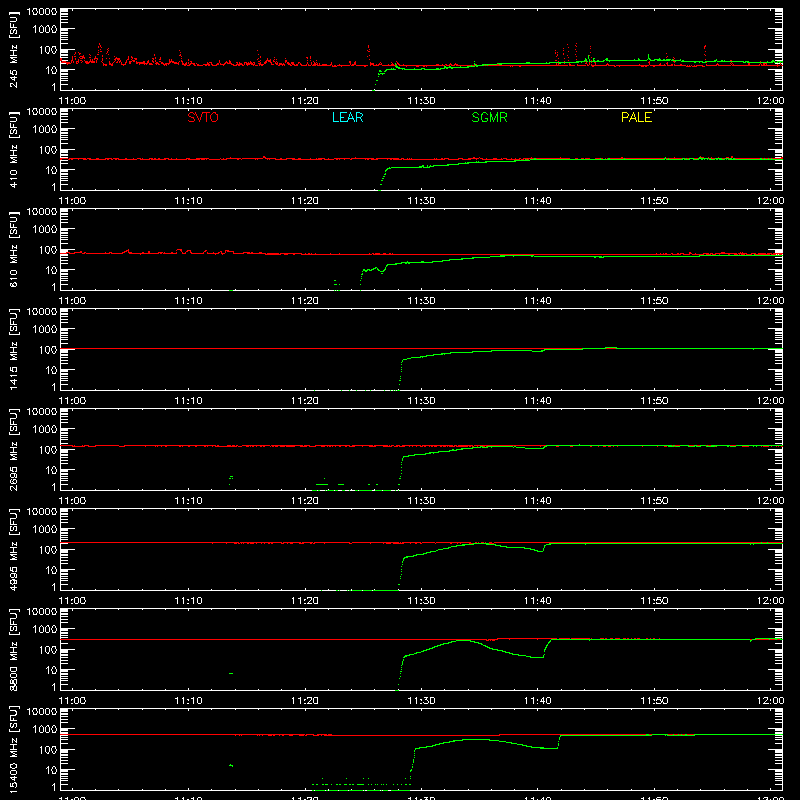Image resolution: width=800 pixels, height=800 pixels.
Task: Click the cyan LEAR station label
Action: (x=347, y=117)
